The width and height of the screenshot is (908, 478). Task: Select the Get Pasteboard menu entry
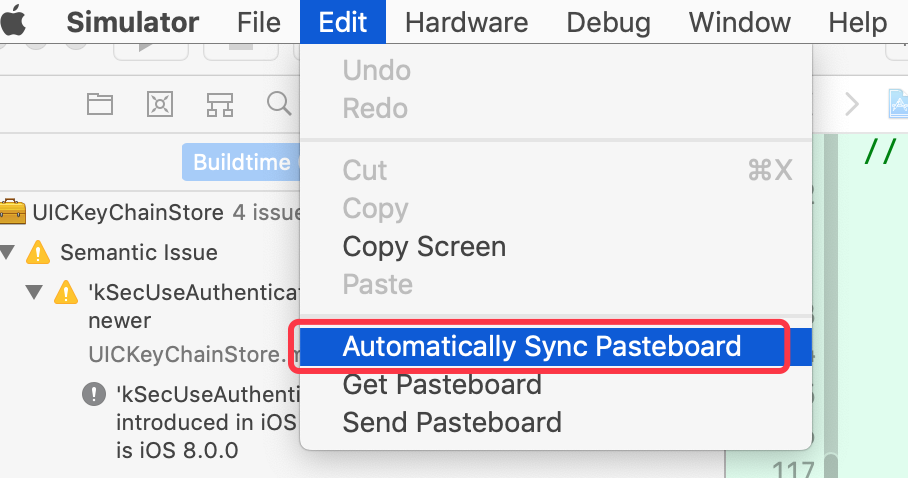441,384
